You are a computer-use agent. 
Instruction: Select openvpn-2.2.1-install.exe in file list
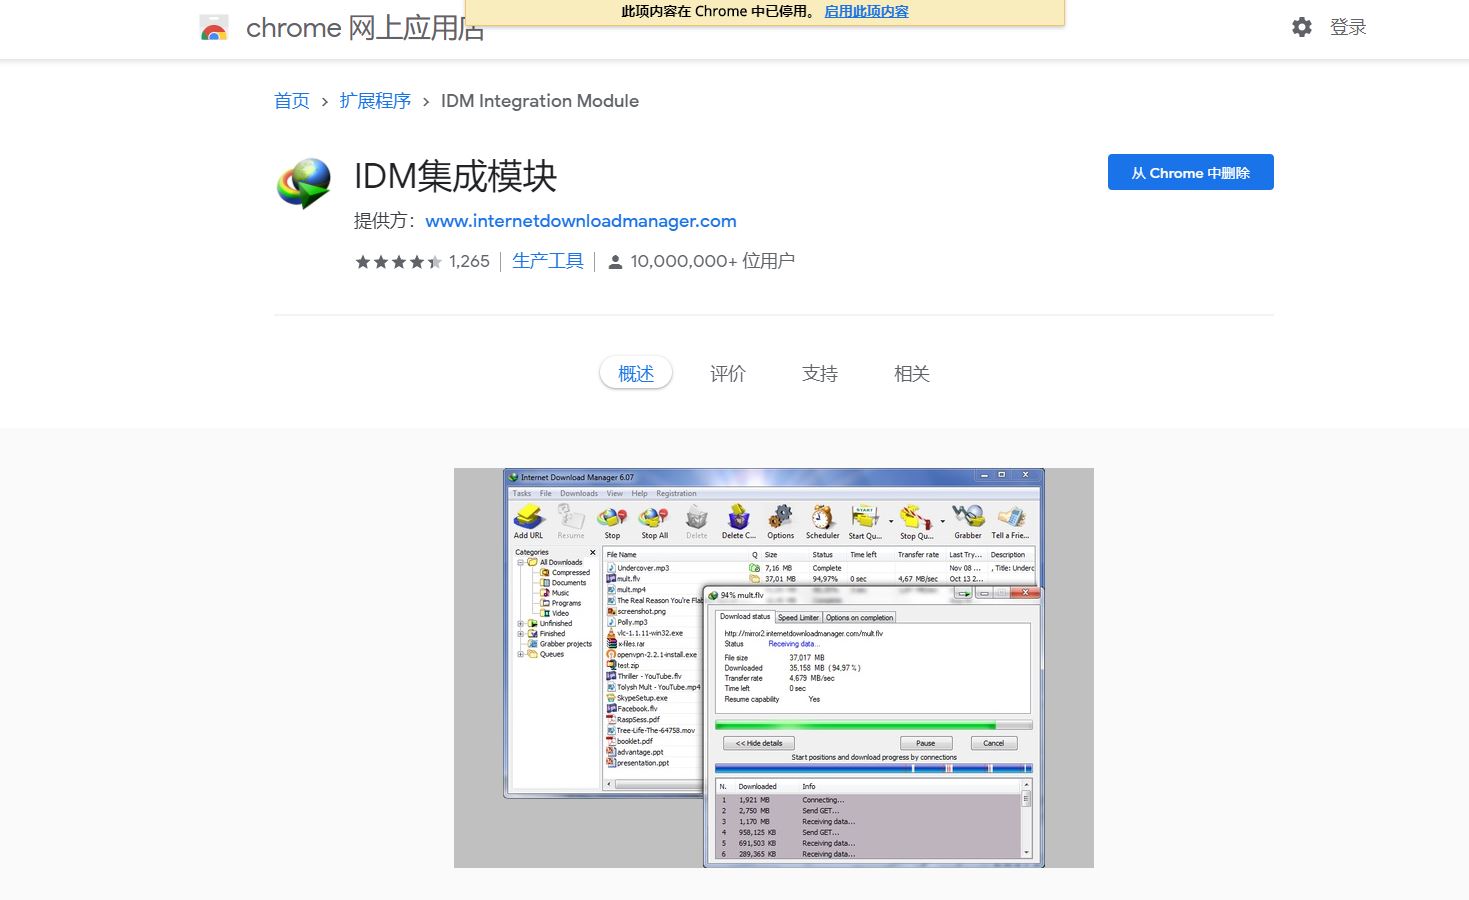pyautogui.click(x=653, y=655)
